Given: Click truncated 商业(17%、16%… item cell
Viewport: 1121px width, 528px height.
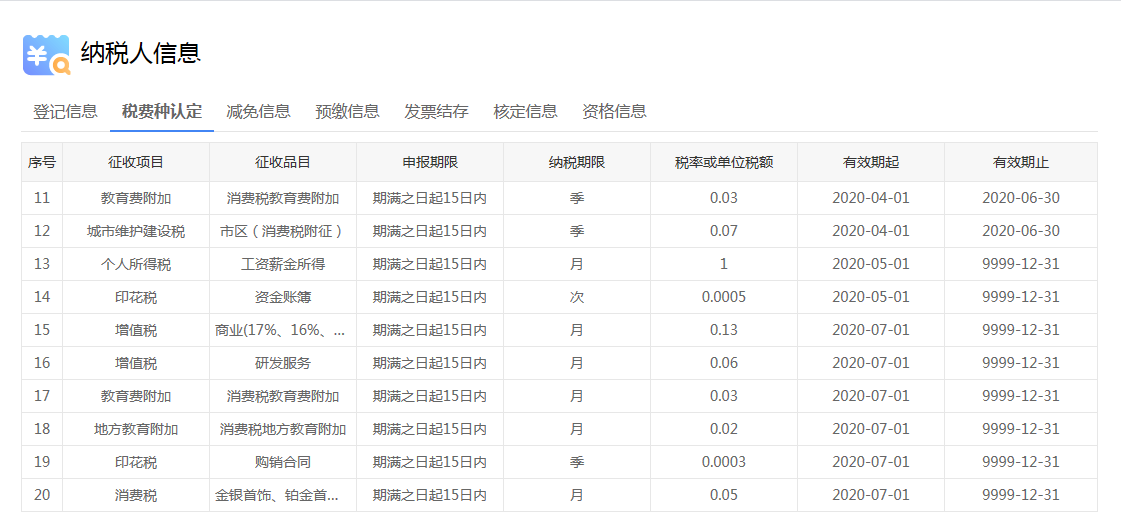Looking at the screenshot, I should click(283, 330).
